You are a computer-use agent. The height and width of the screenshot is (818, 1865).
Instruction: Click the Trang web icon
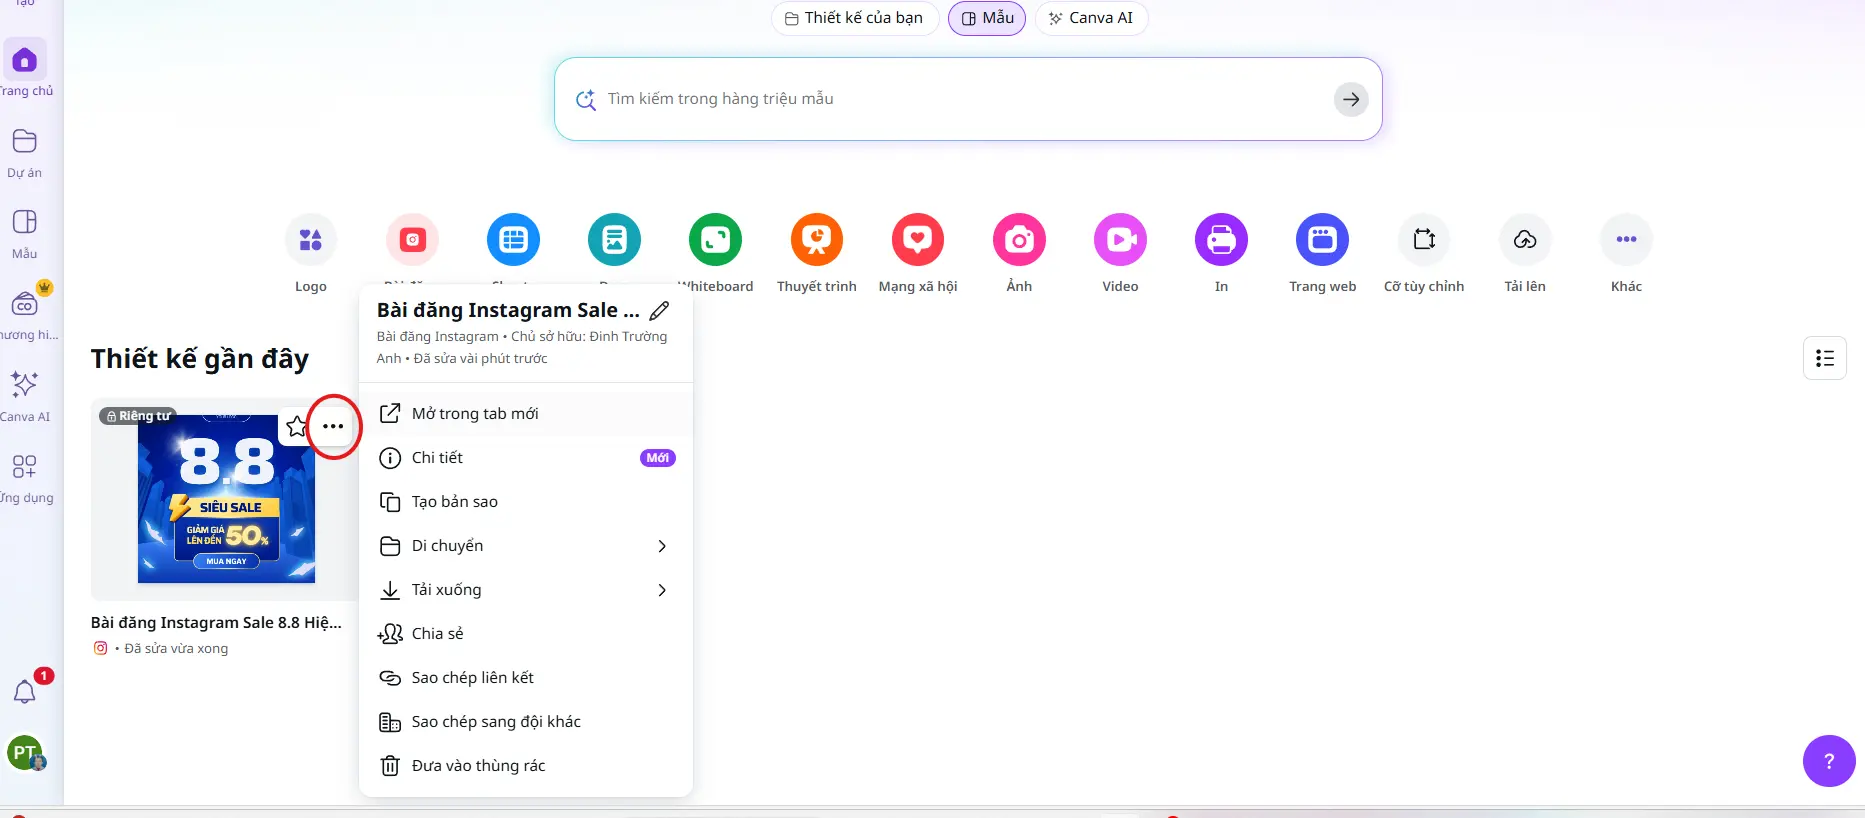click(x=1322, y=240)
